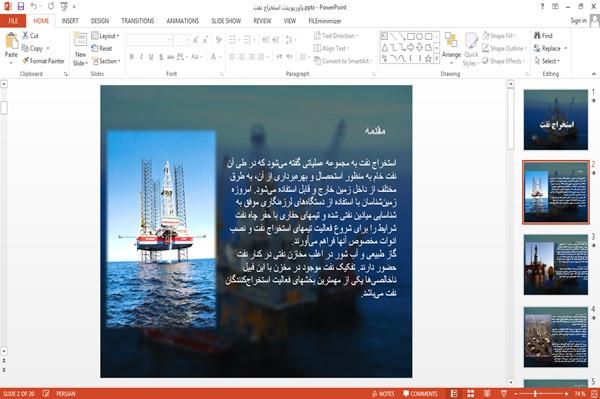Click the Paste icon in Clipboard group

[11, 41]
